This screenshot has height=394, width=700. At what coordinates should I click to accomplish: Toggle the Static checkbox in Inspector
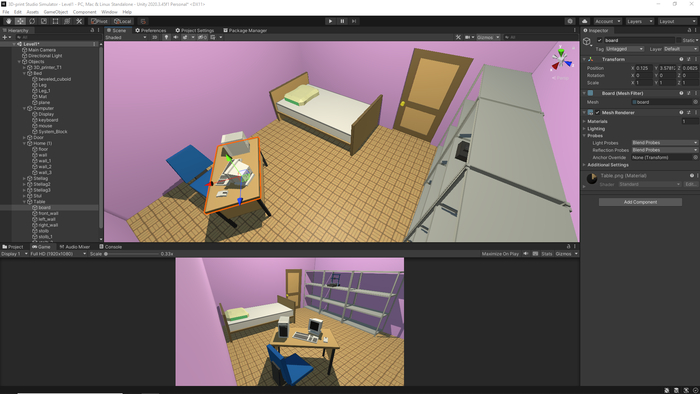679,40
